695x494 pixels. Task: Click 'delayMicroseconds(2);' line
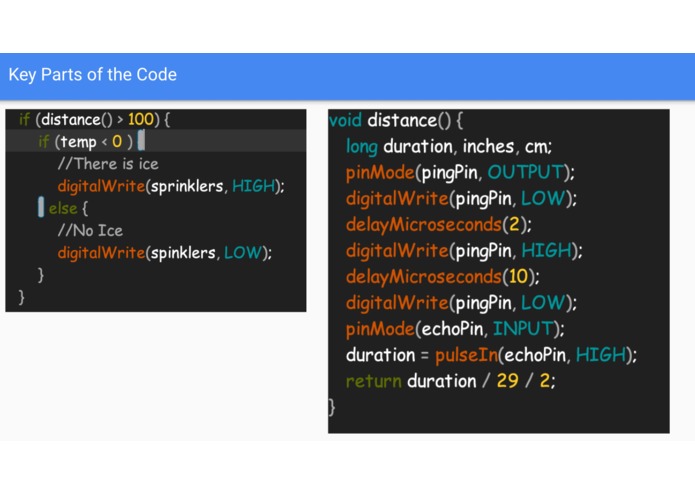pos(439,224)
